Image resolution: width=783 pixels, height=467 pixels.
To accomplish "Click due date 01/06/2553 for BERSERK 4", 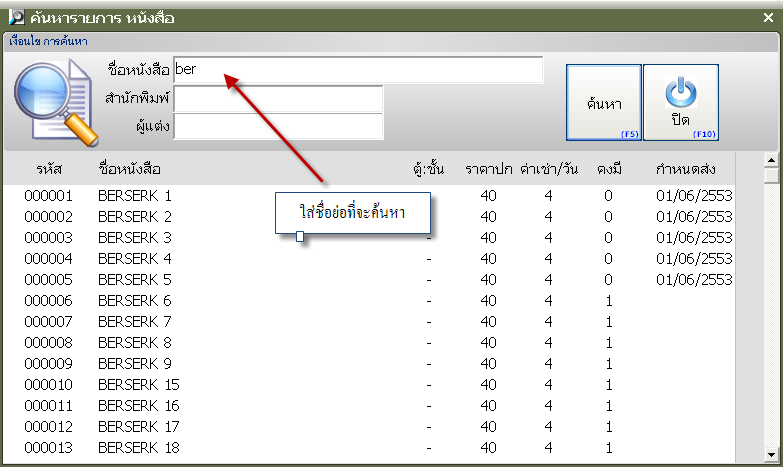I will [694, 259].
